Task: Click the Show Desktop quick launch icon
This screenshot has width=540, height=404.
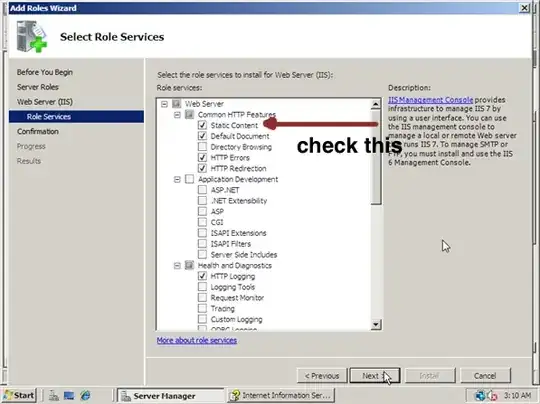Action: (69, 395)
